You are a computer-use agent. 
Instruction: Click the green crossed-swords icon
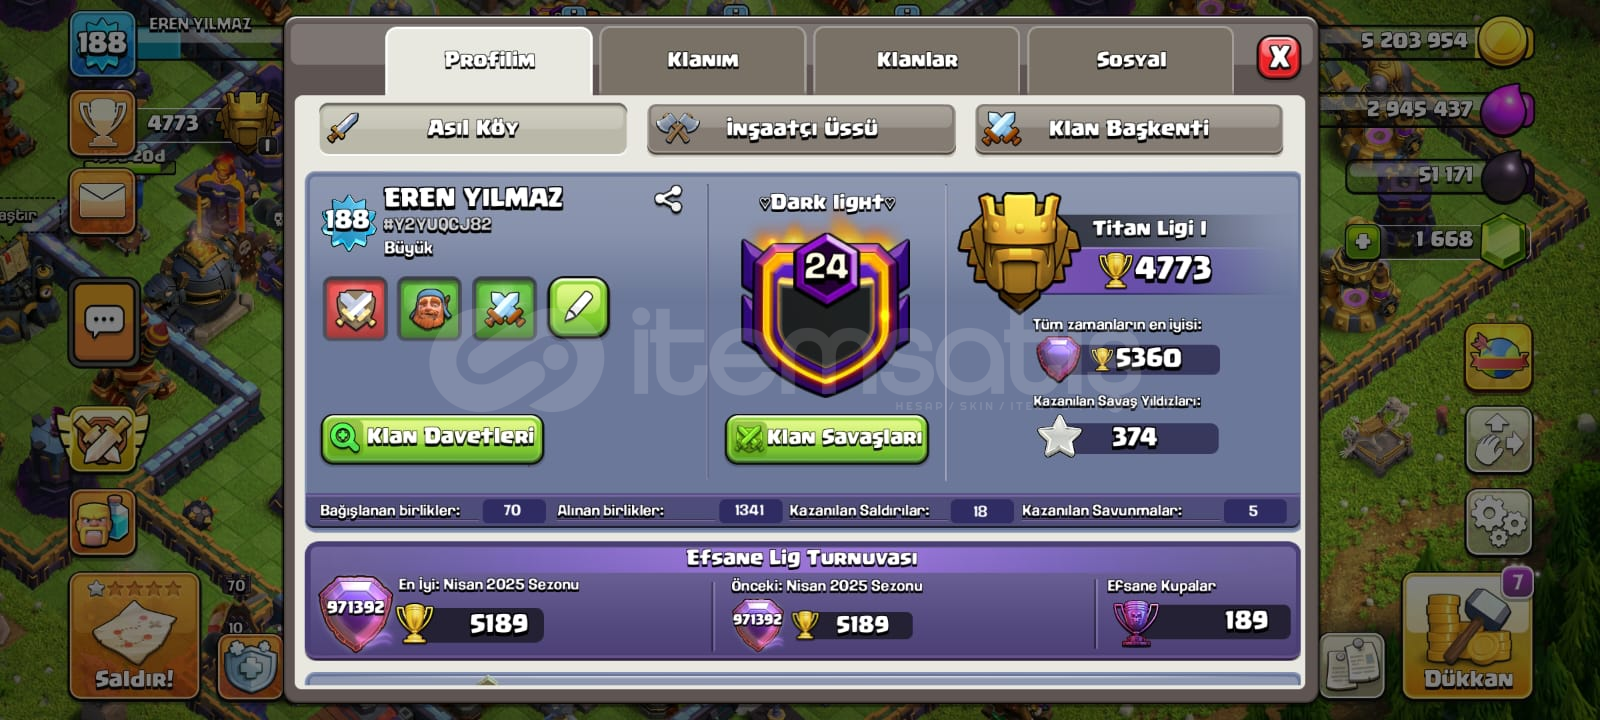click(504, 308)
